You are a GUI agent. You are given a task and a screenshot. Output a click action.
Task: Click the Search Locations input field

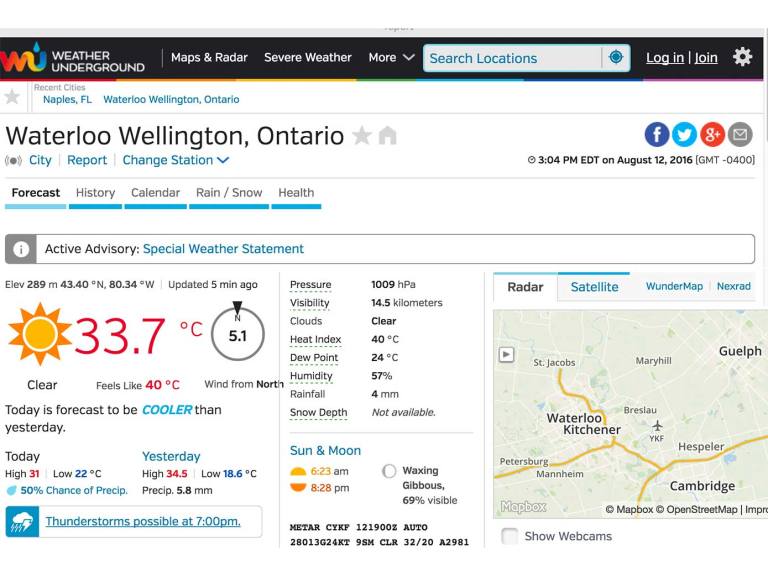tap(512, 58)
